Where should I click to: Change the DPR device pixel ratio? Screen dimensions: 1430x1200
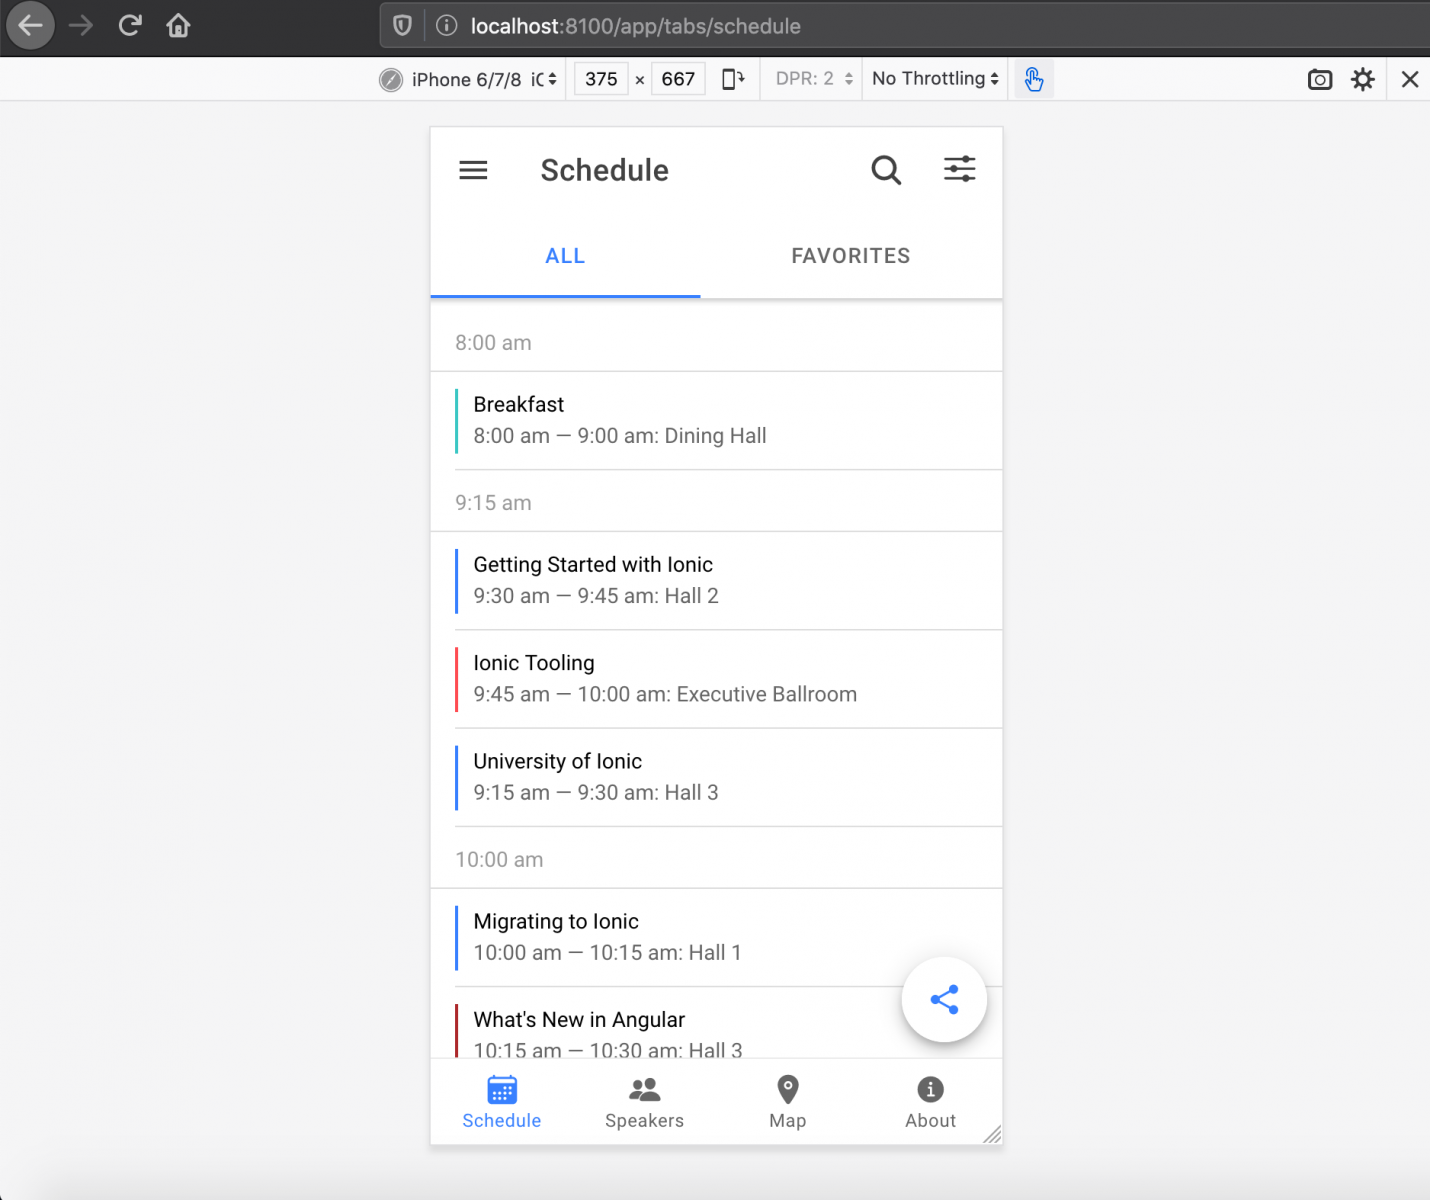tap(814, 79)
